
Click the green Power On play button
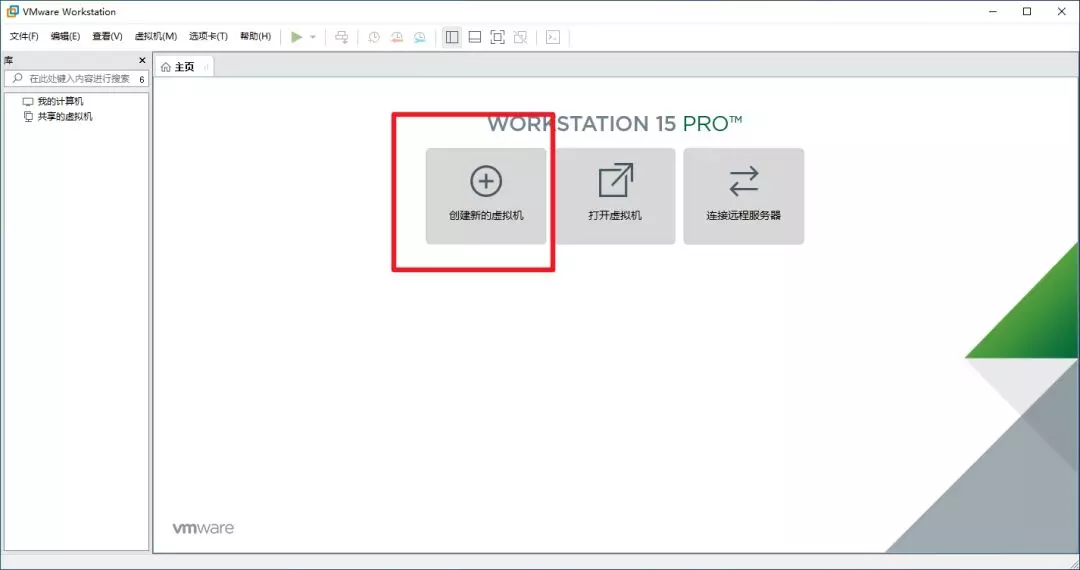[296, 37]
